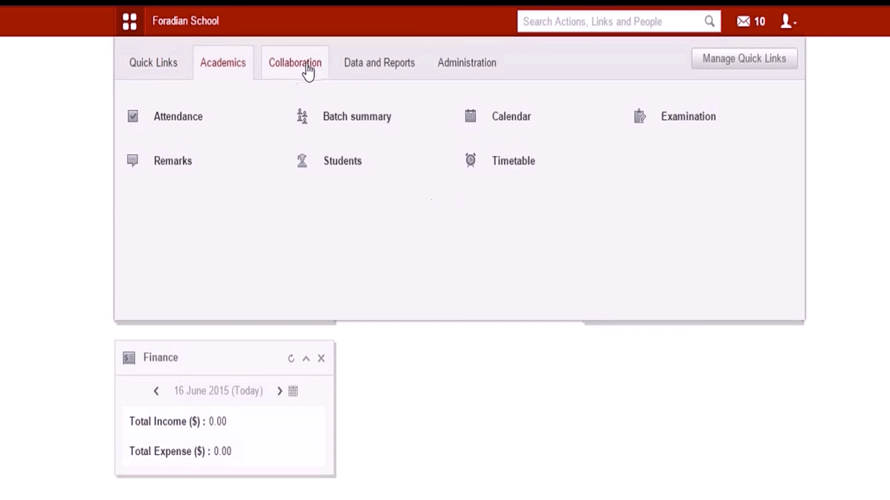Click the search magnifier icon
The height and width of the screenshot is (500, 890).
(x=709, y=21)
